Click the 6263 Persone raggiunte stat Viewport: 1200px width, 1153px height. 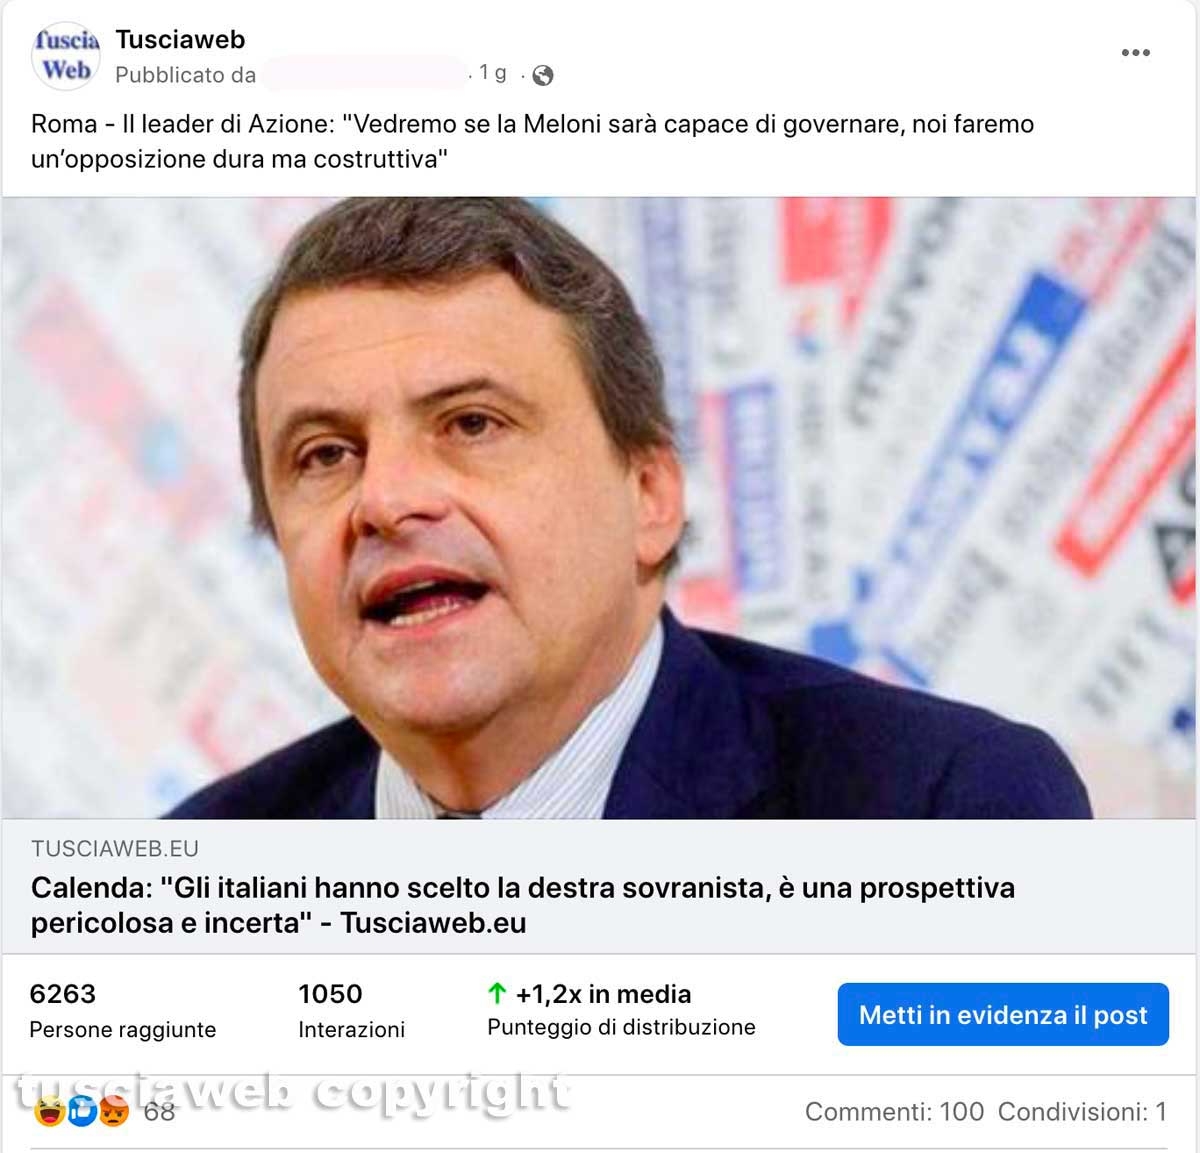click(123, 1011)
